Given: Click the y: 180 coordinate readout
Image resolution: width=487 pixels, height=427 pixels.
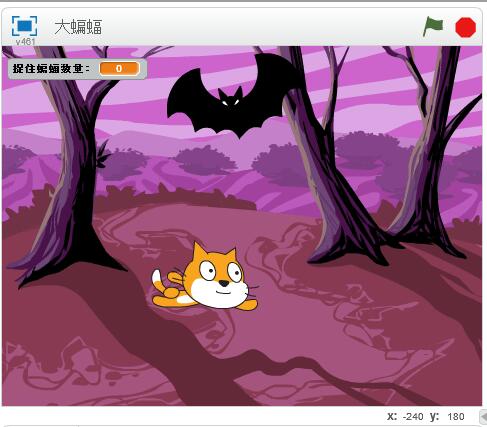Looking at the screenshot, I should 447,416.
